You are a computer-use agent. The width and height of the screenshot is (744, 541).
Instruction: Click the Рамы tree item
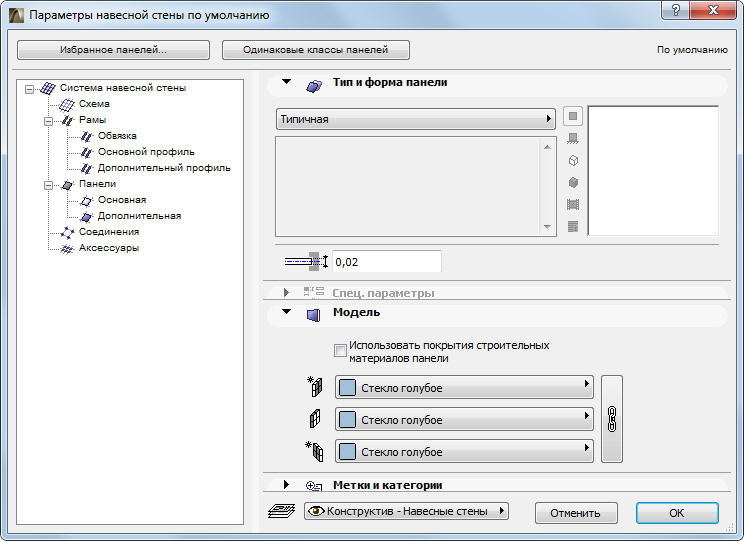coord(92,120)
